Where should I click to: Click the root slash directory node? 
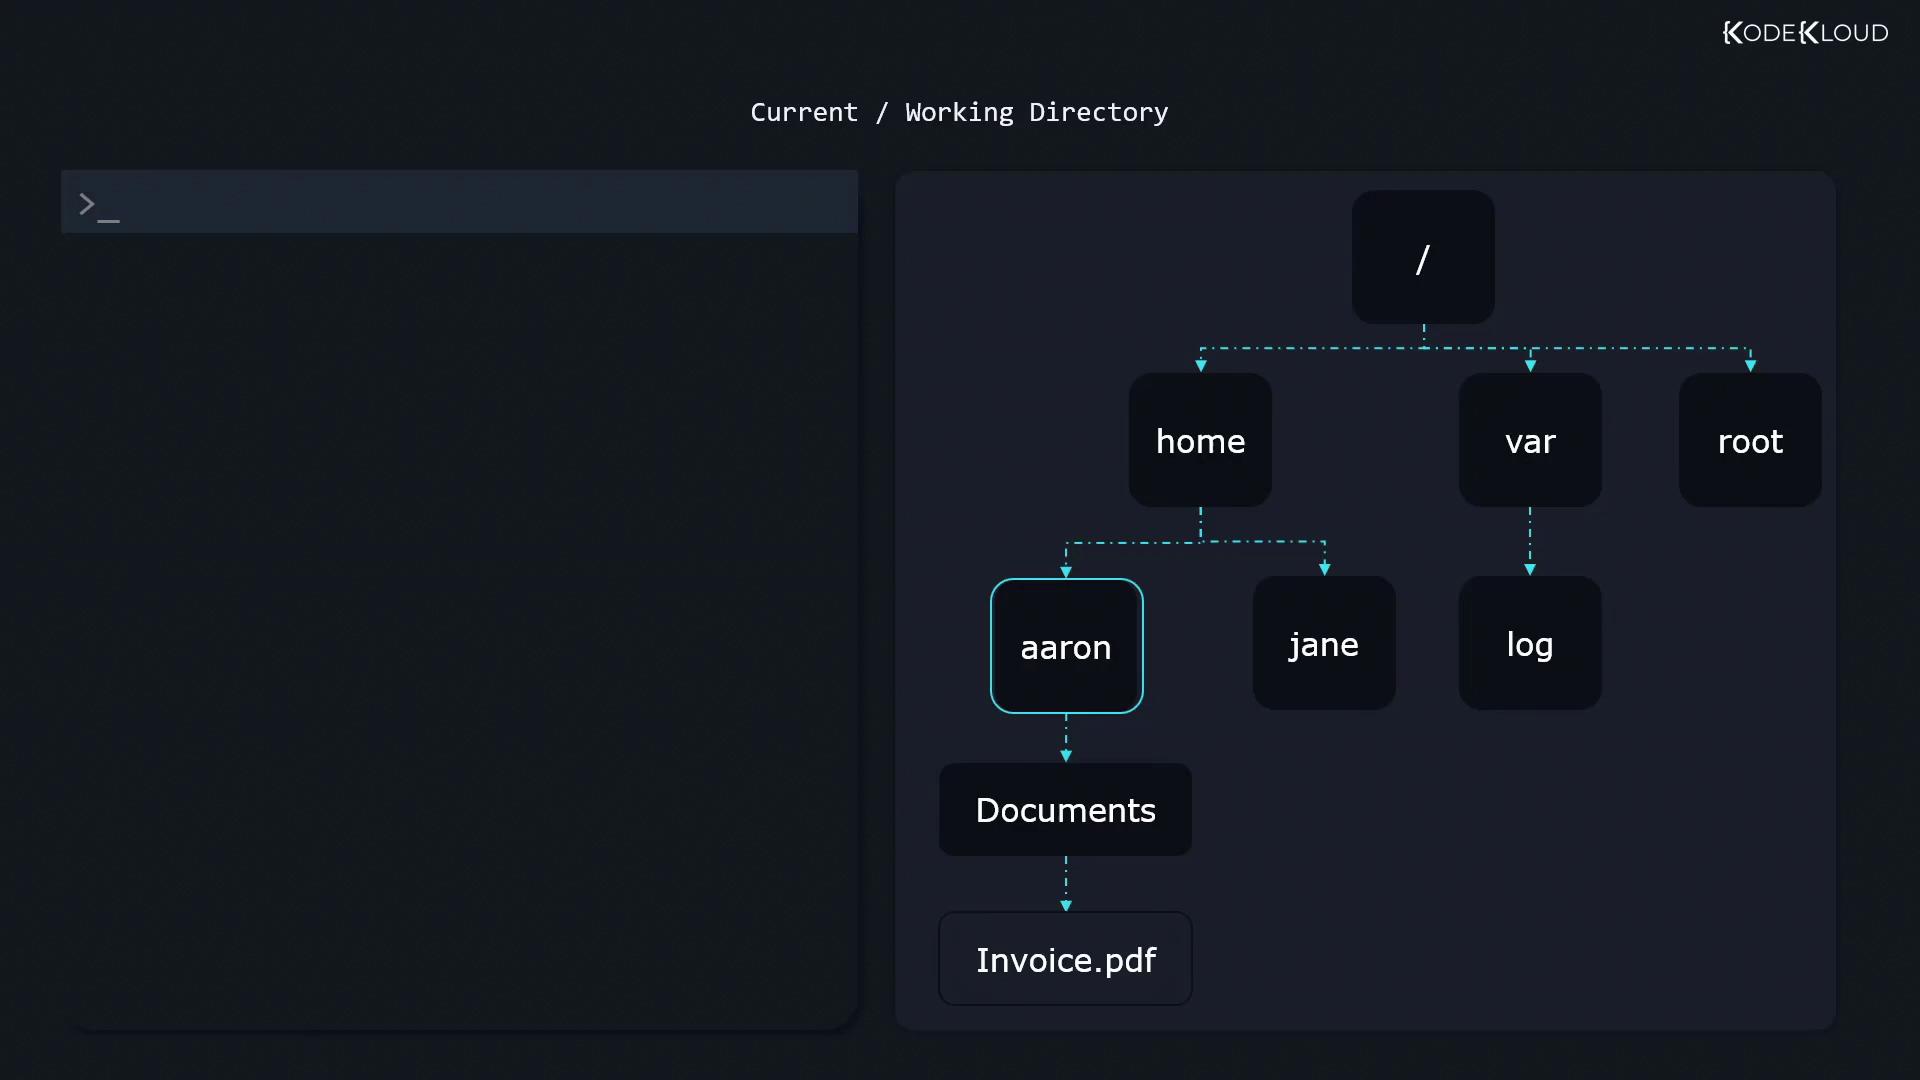pos(1423,258)
